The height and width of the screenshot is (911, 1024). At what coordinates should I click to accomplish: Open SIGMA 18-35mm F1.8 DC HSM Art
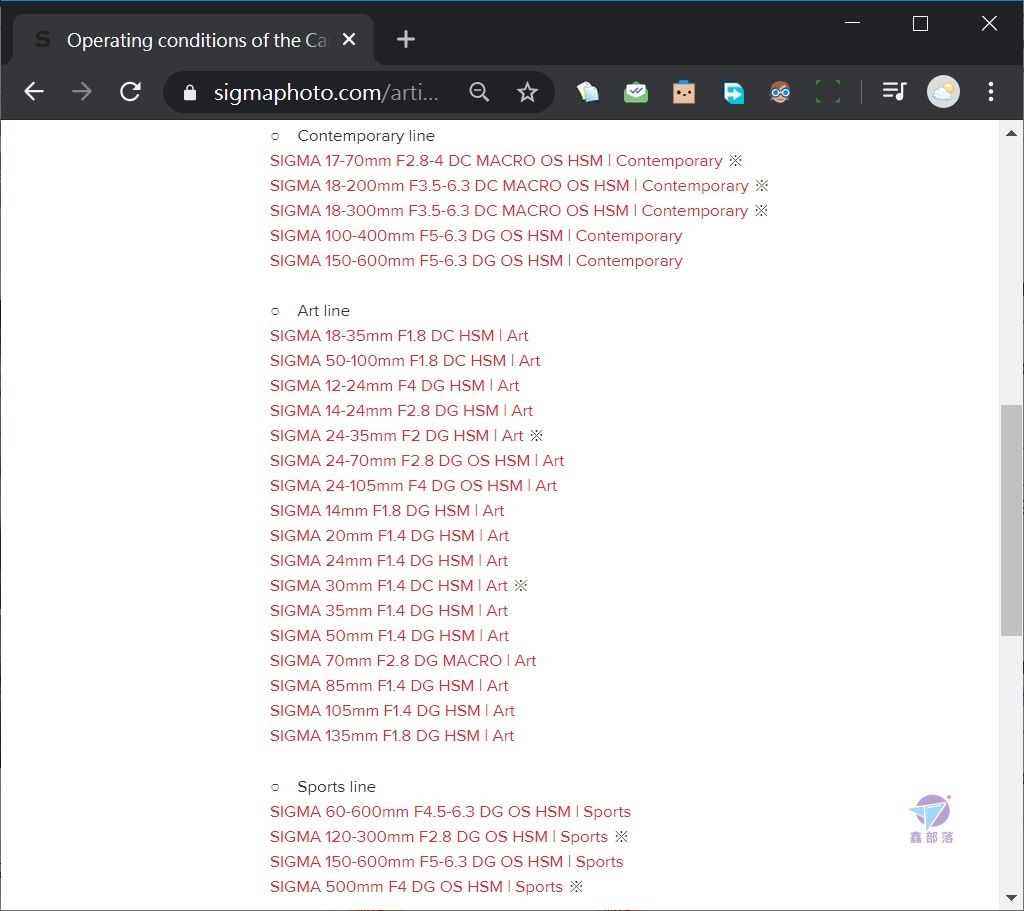(399, 336)
